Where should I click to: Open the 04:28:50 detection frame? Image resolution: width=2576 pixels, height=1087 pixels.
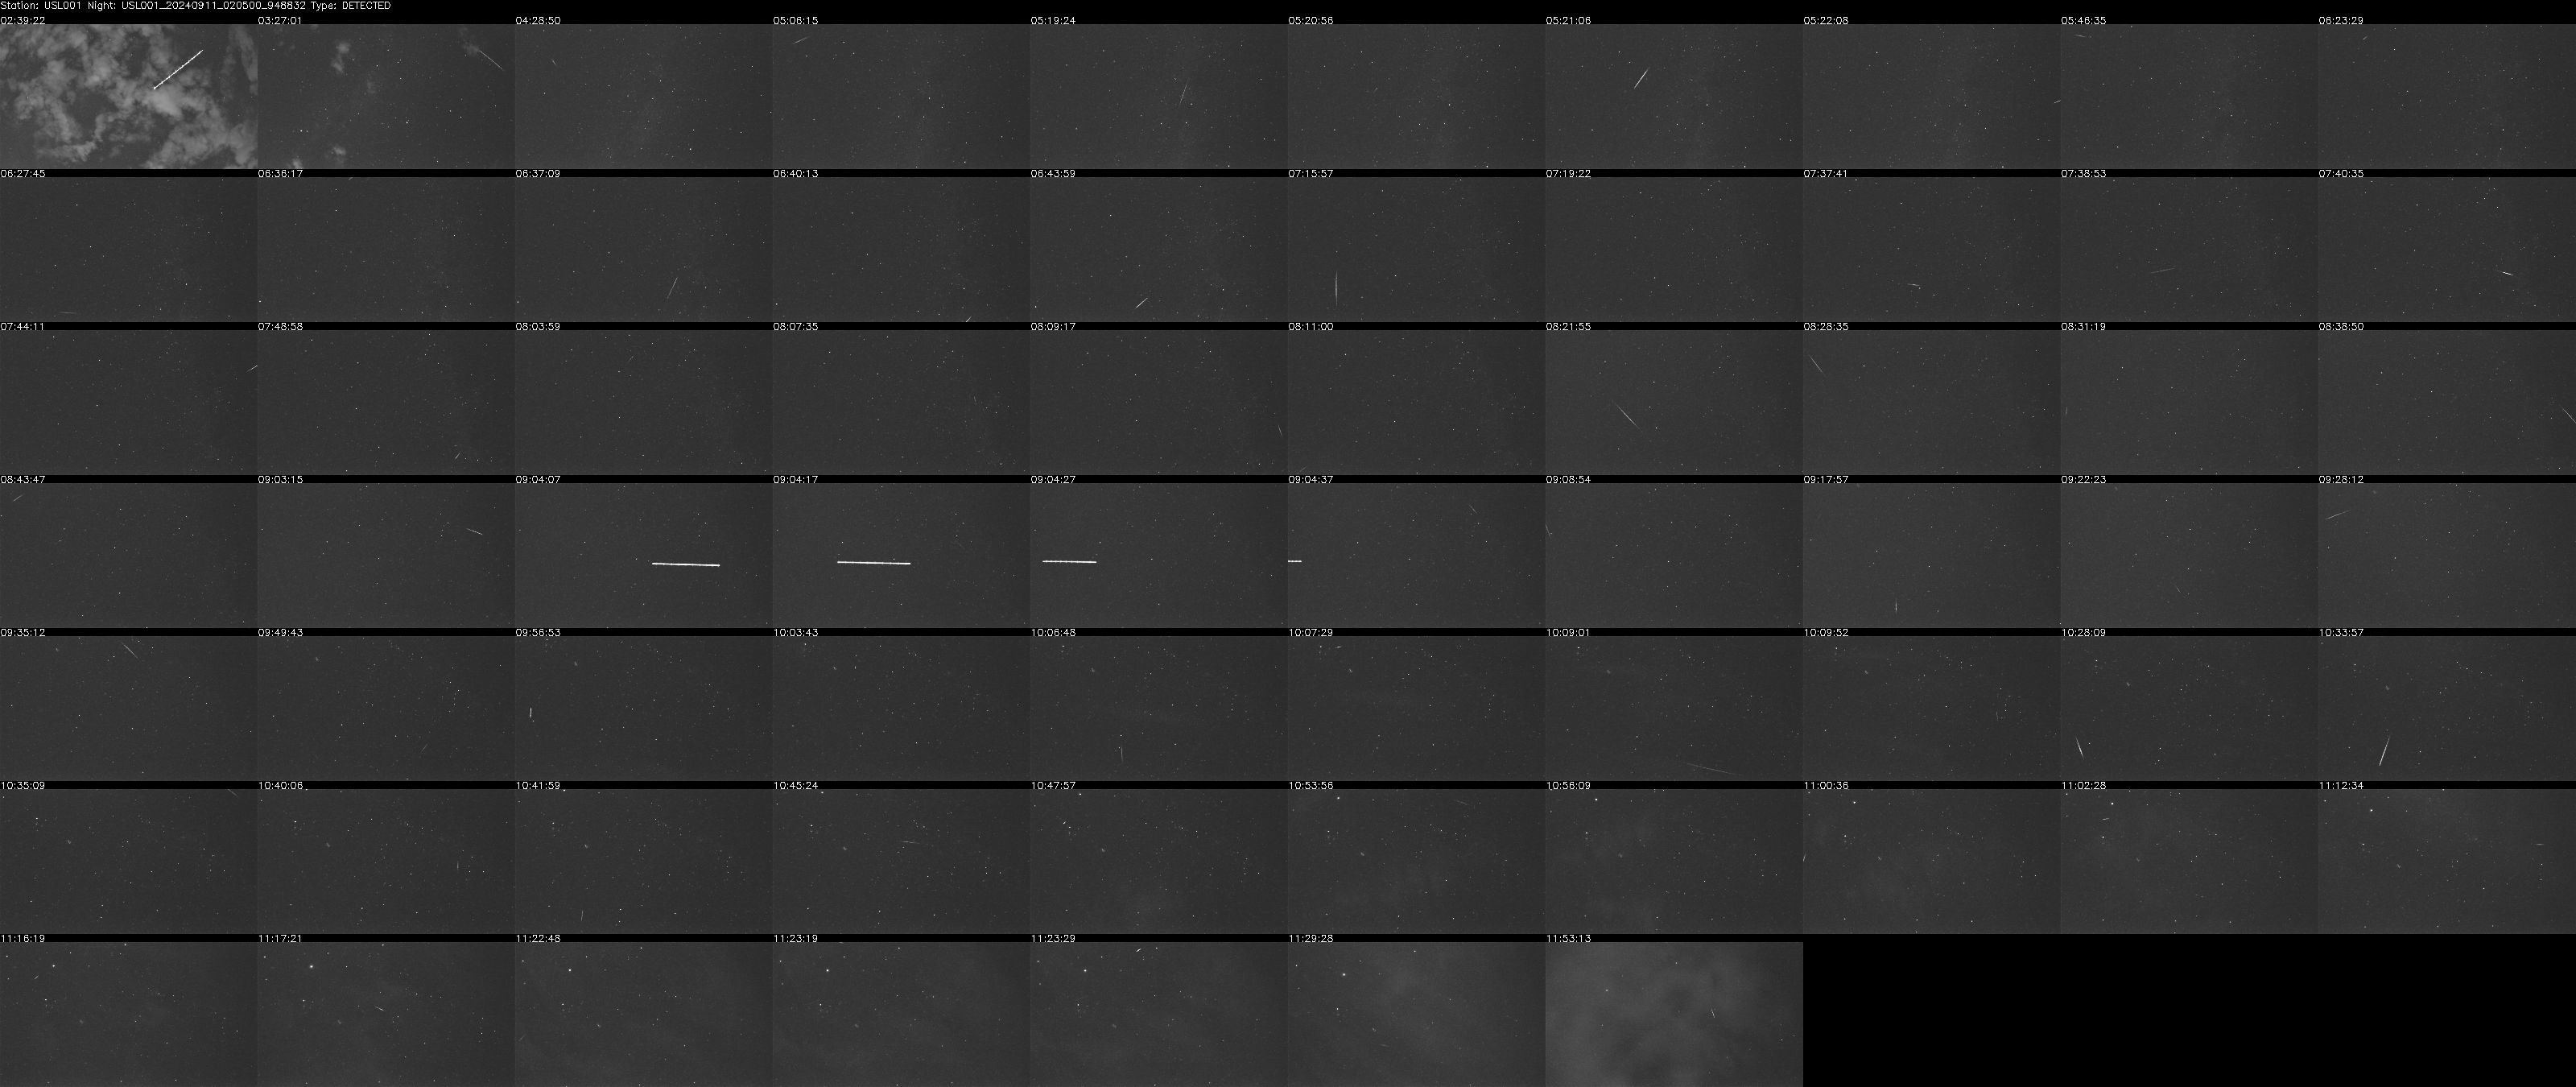(x=643, y=96)
